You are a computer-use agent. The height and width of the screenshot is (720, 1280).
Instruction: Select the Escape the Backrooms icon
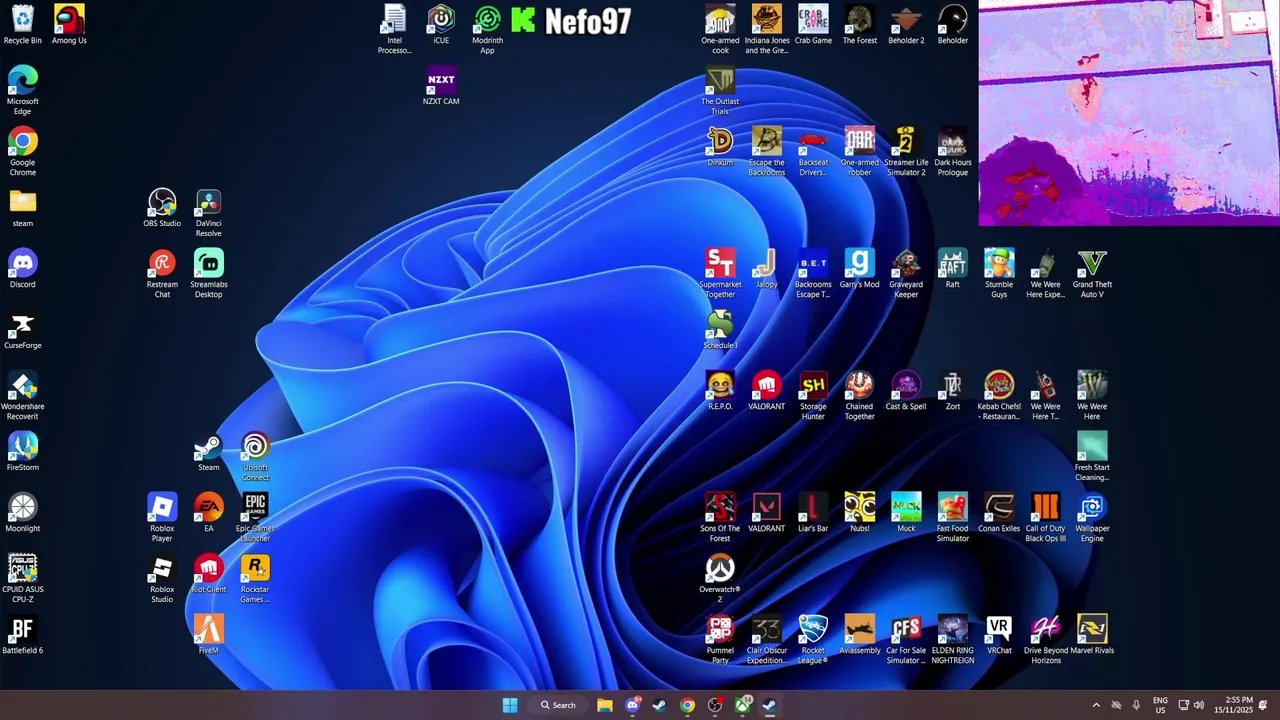[767, 151]
